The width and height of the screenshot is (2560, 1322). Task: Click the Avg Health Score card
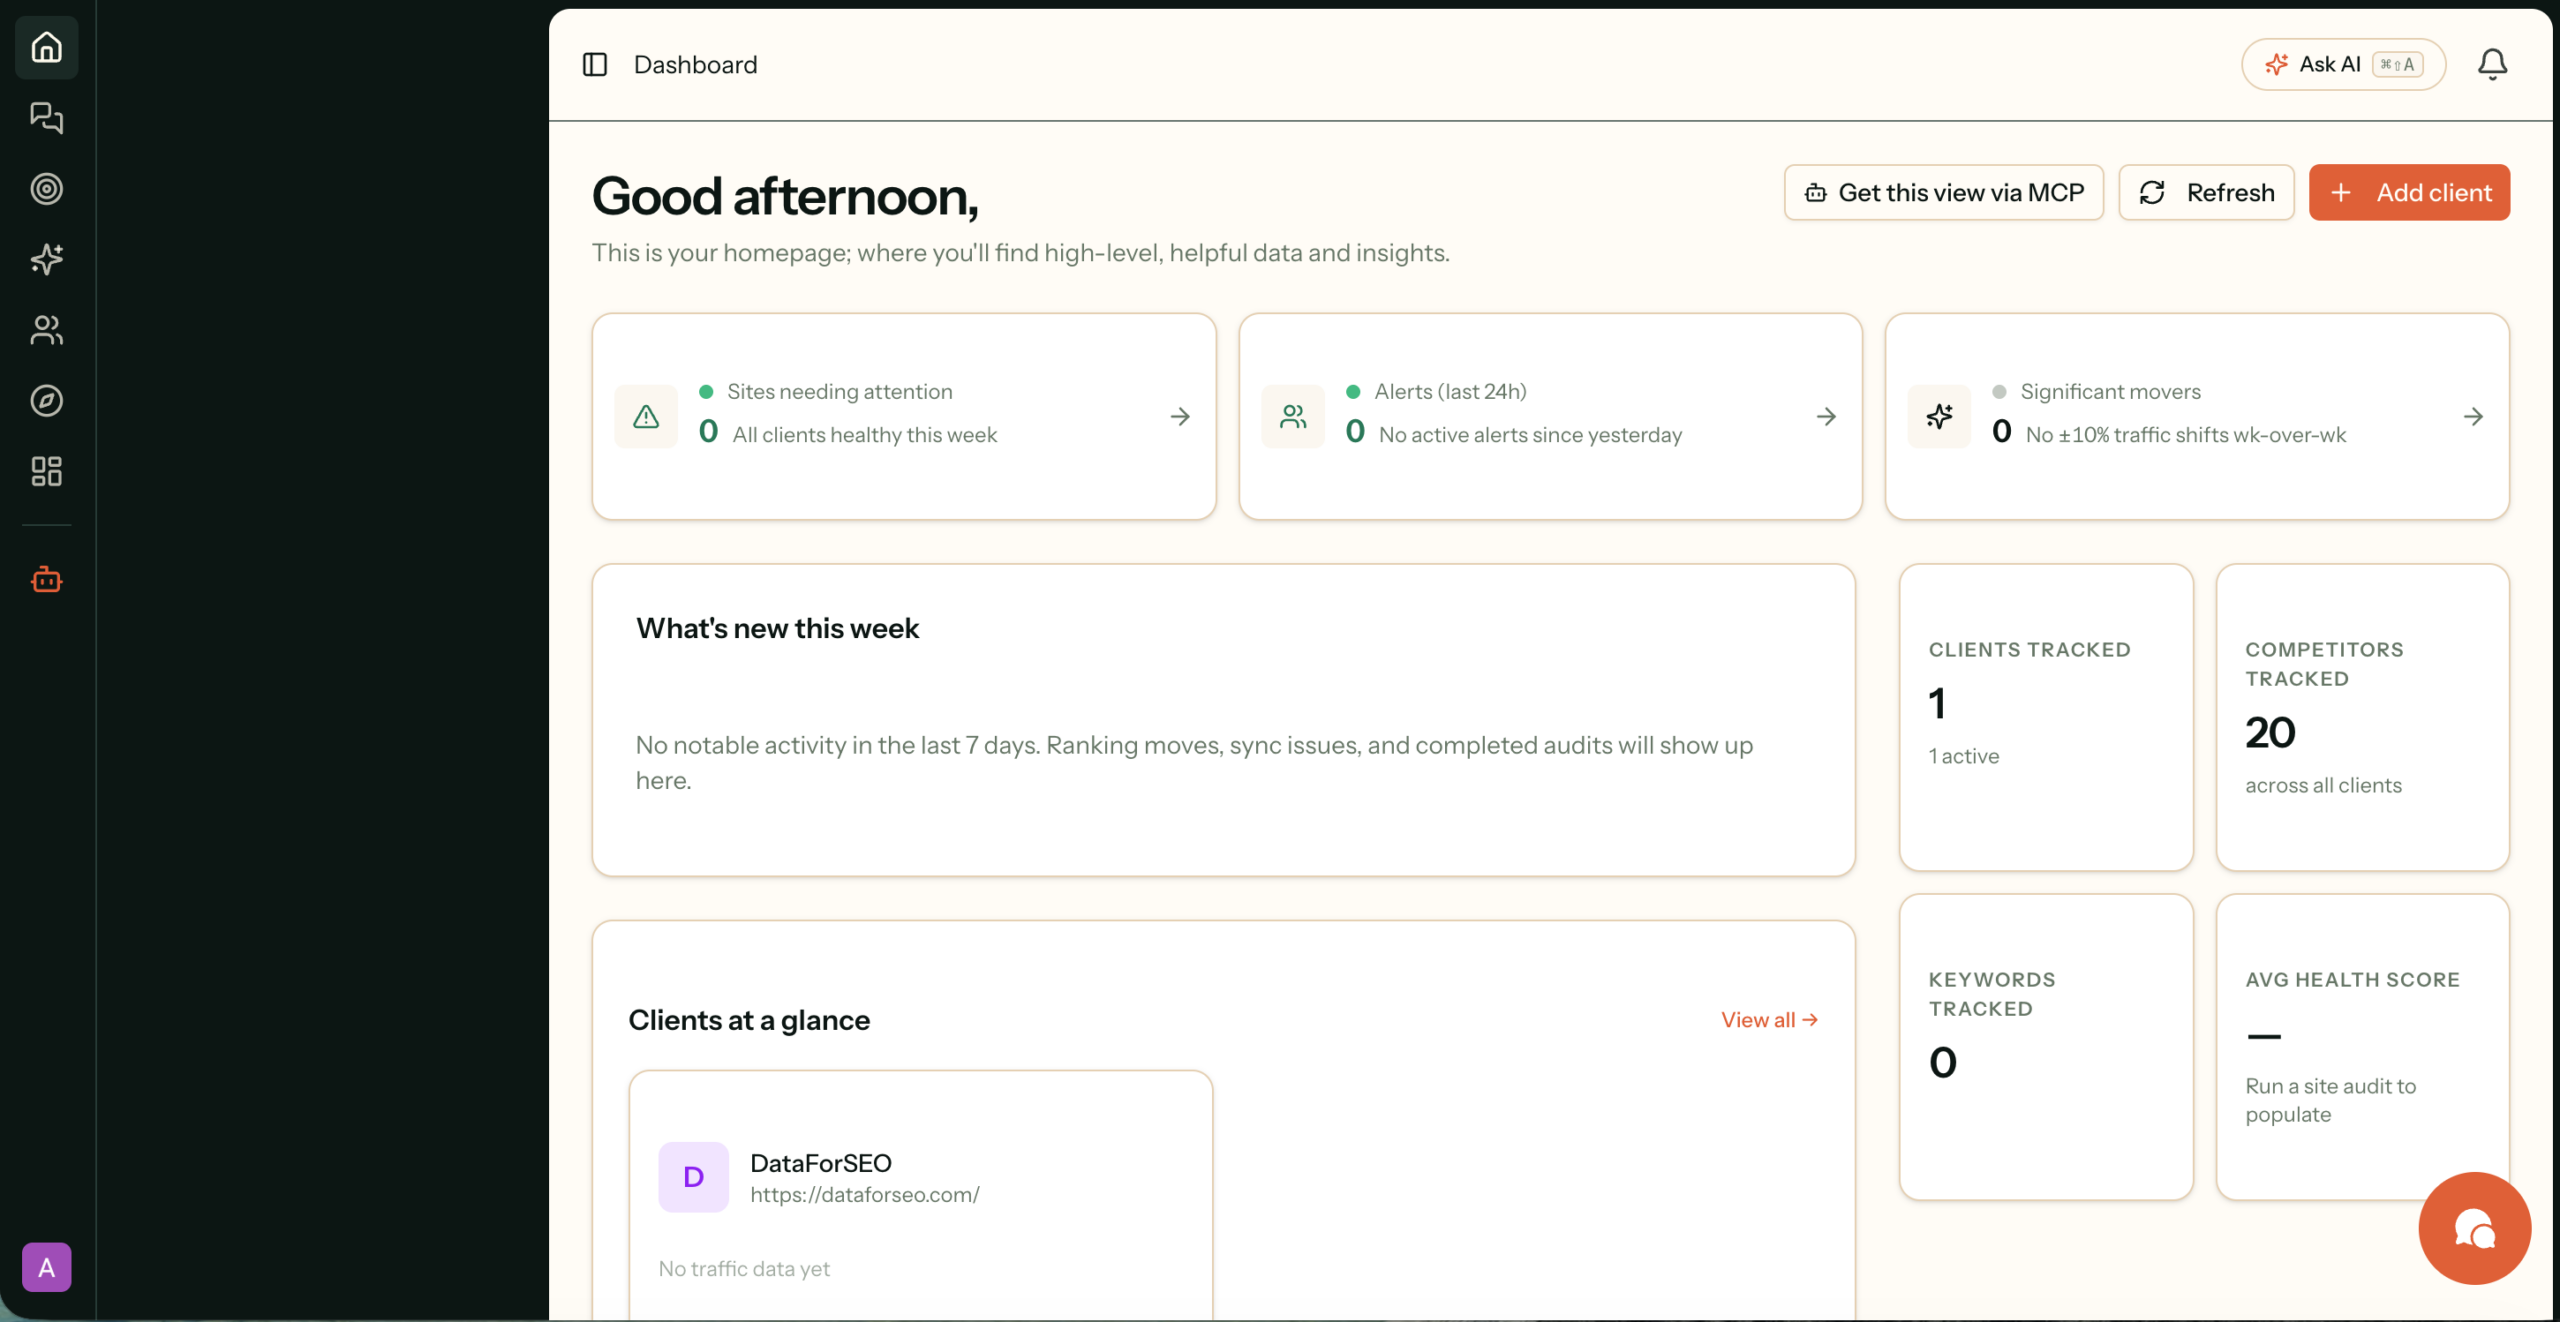[x=2362, y=1047]
